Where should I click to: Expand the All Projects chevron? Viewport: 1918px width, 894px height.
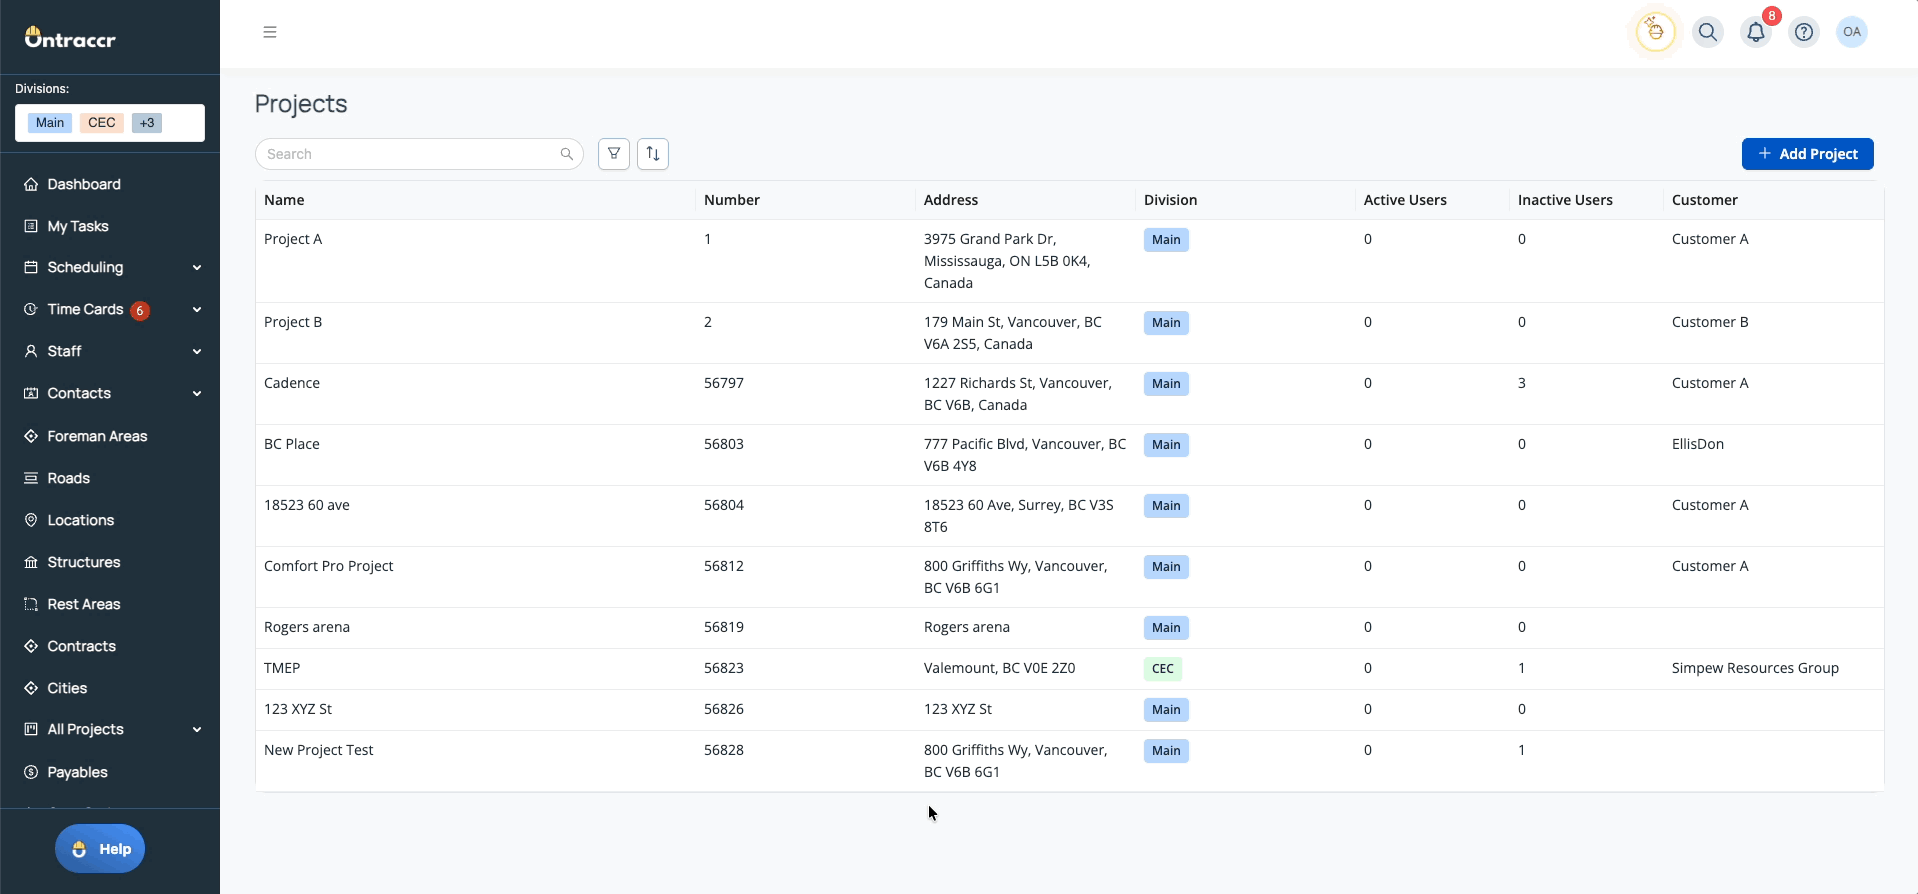tap(197, 730)
